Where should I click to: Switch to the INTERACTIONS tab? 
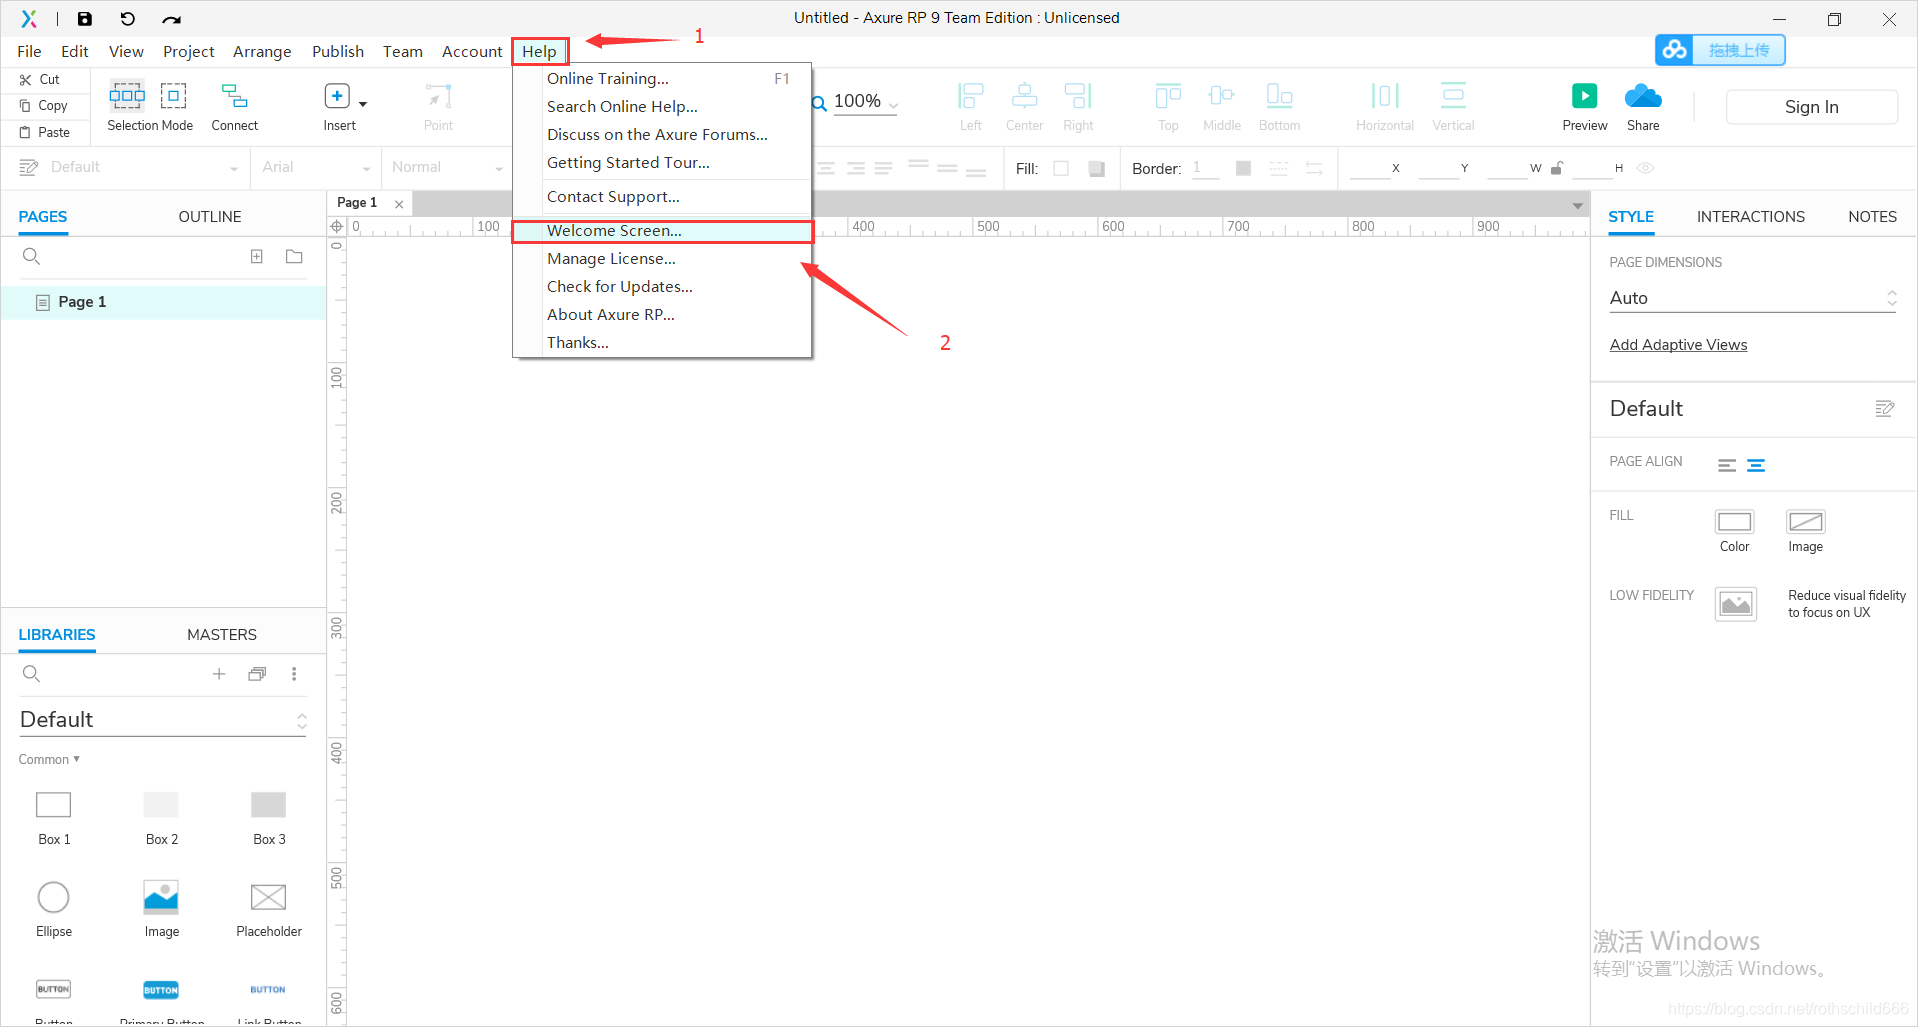click(1750, 217)
